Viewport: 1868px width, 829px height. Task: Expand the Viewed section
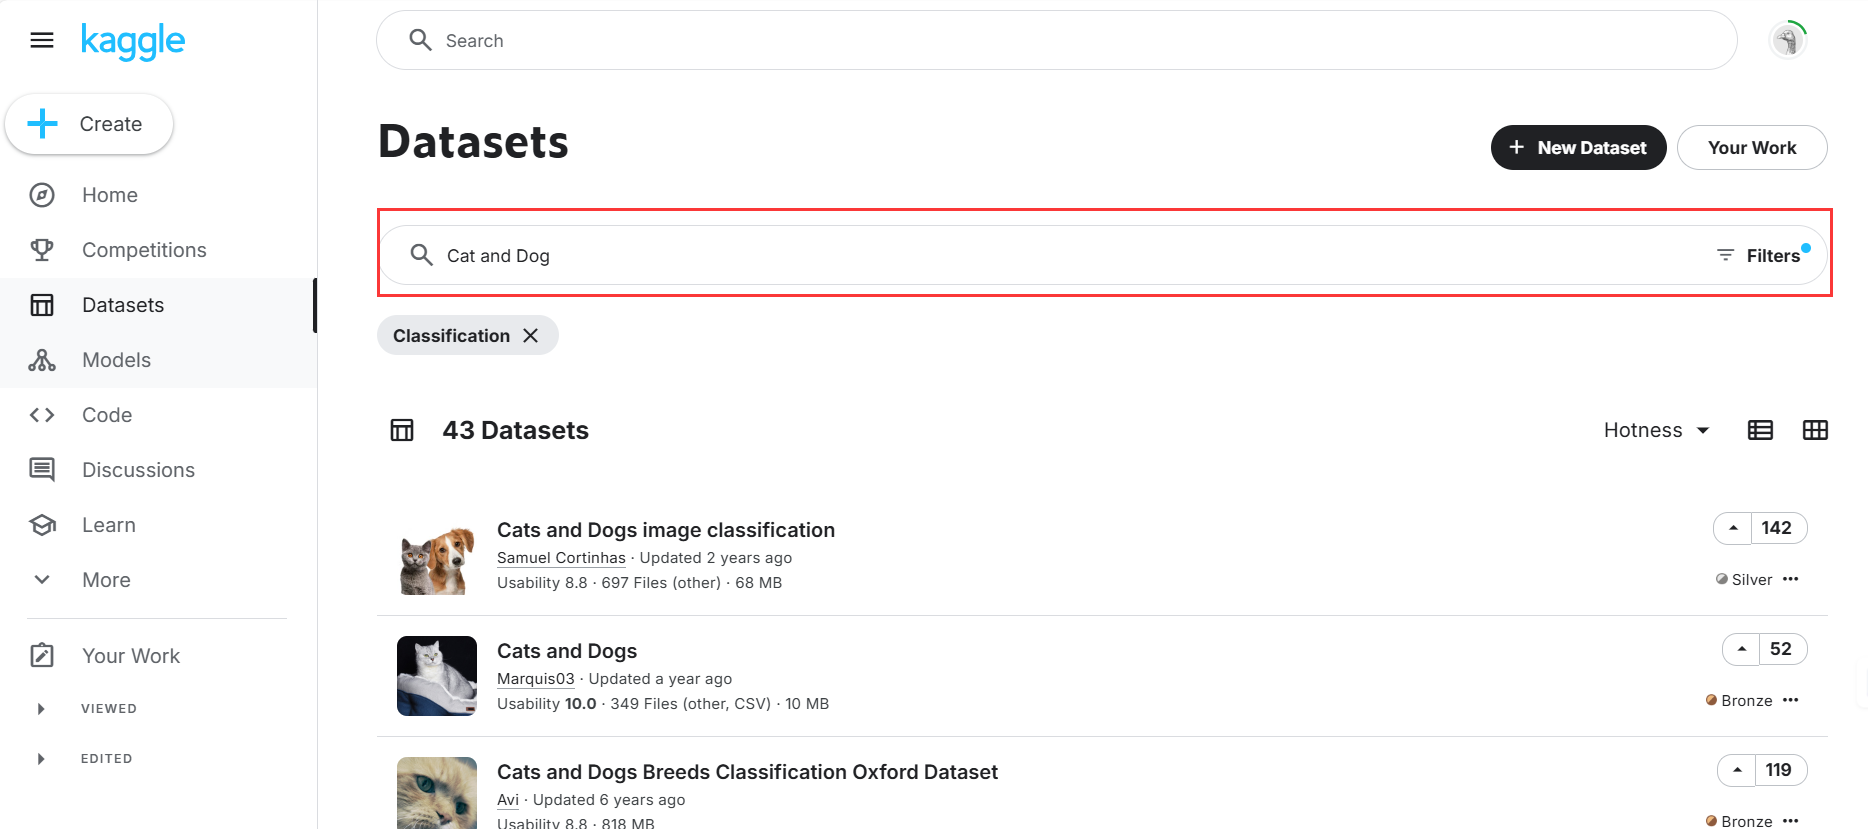41,709
